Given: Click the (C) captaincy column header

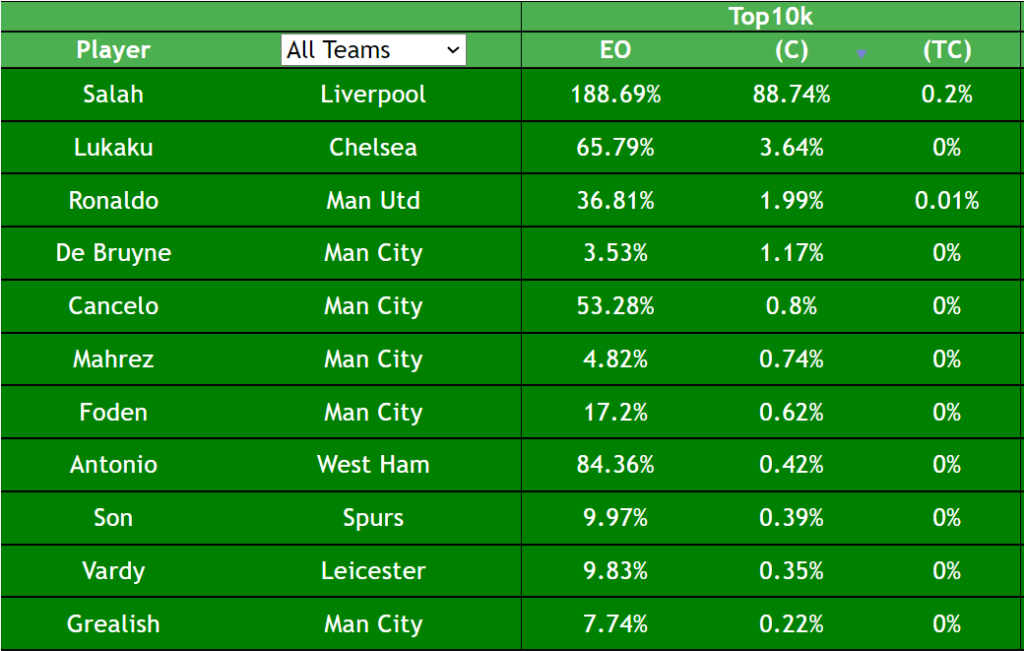Looking at the screenshot, I should click(792, 50).
